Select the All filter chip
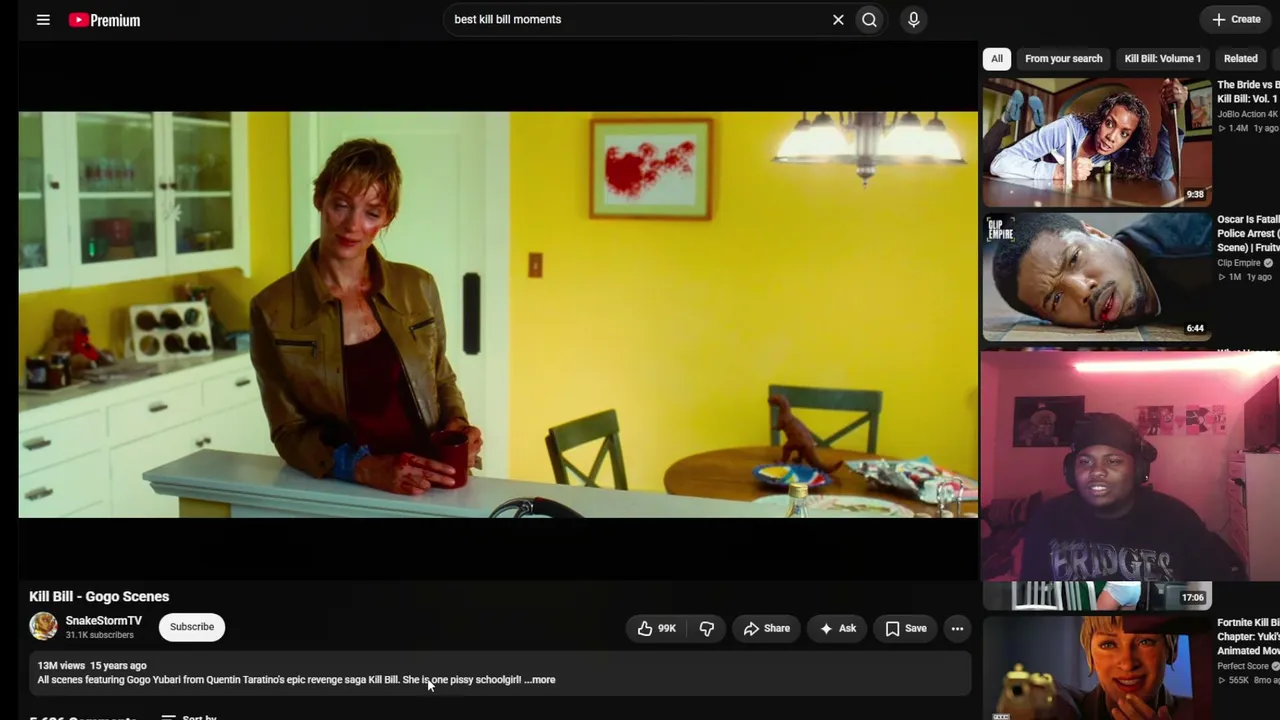Viewport: 1280px width, 720px height. 997,59
